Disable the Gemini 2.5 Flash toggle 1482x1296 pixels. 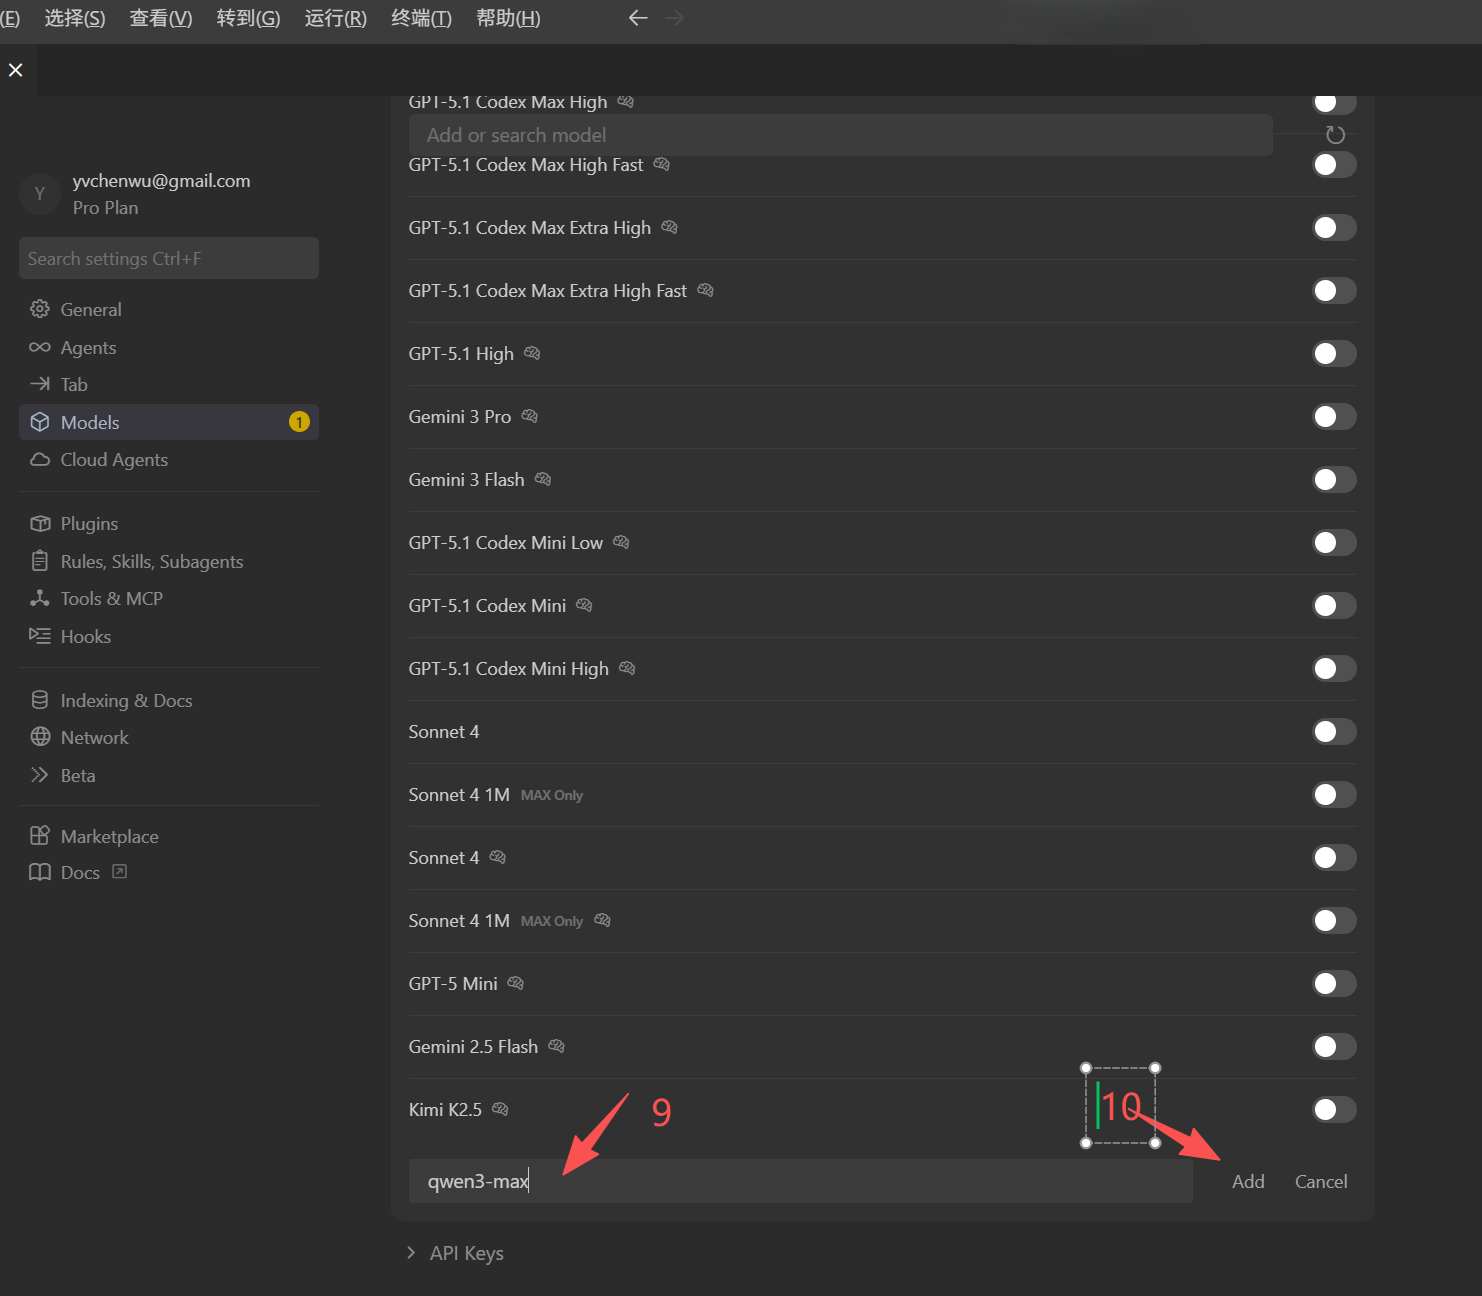[1334, 1046]
